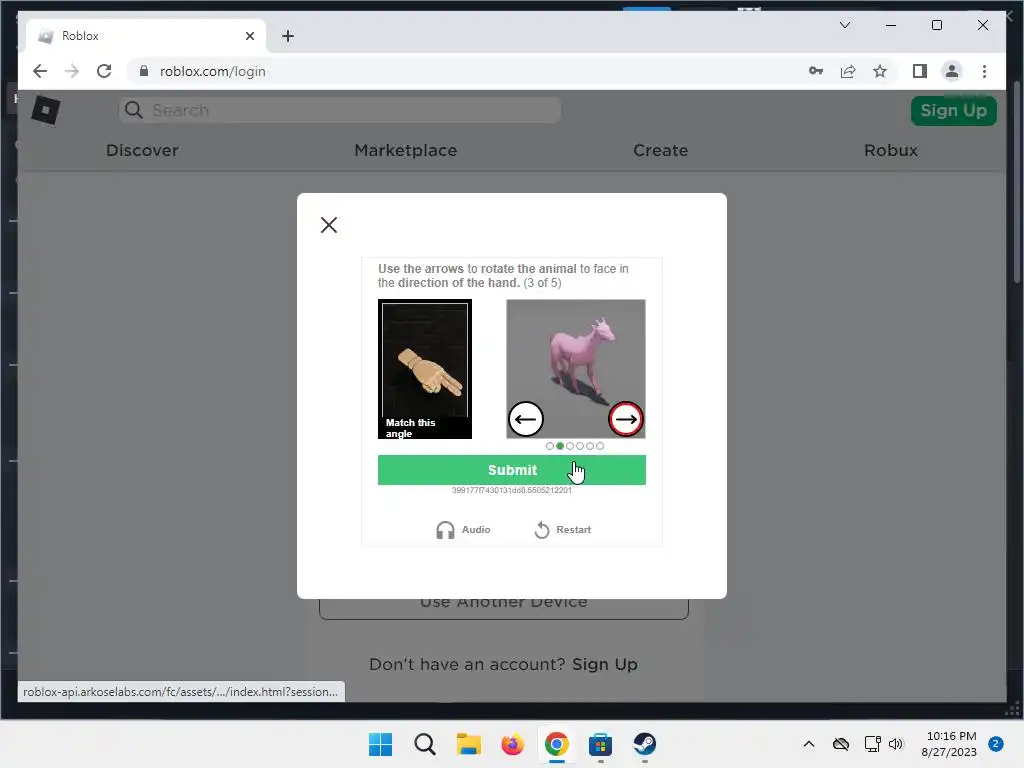Open the Create menu item
The width and height of the screenshot is (1024, 768).
[x=660, y=150]
